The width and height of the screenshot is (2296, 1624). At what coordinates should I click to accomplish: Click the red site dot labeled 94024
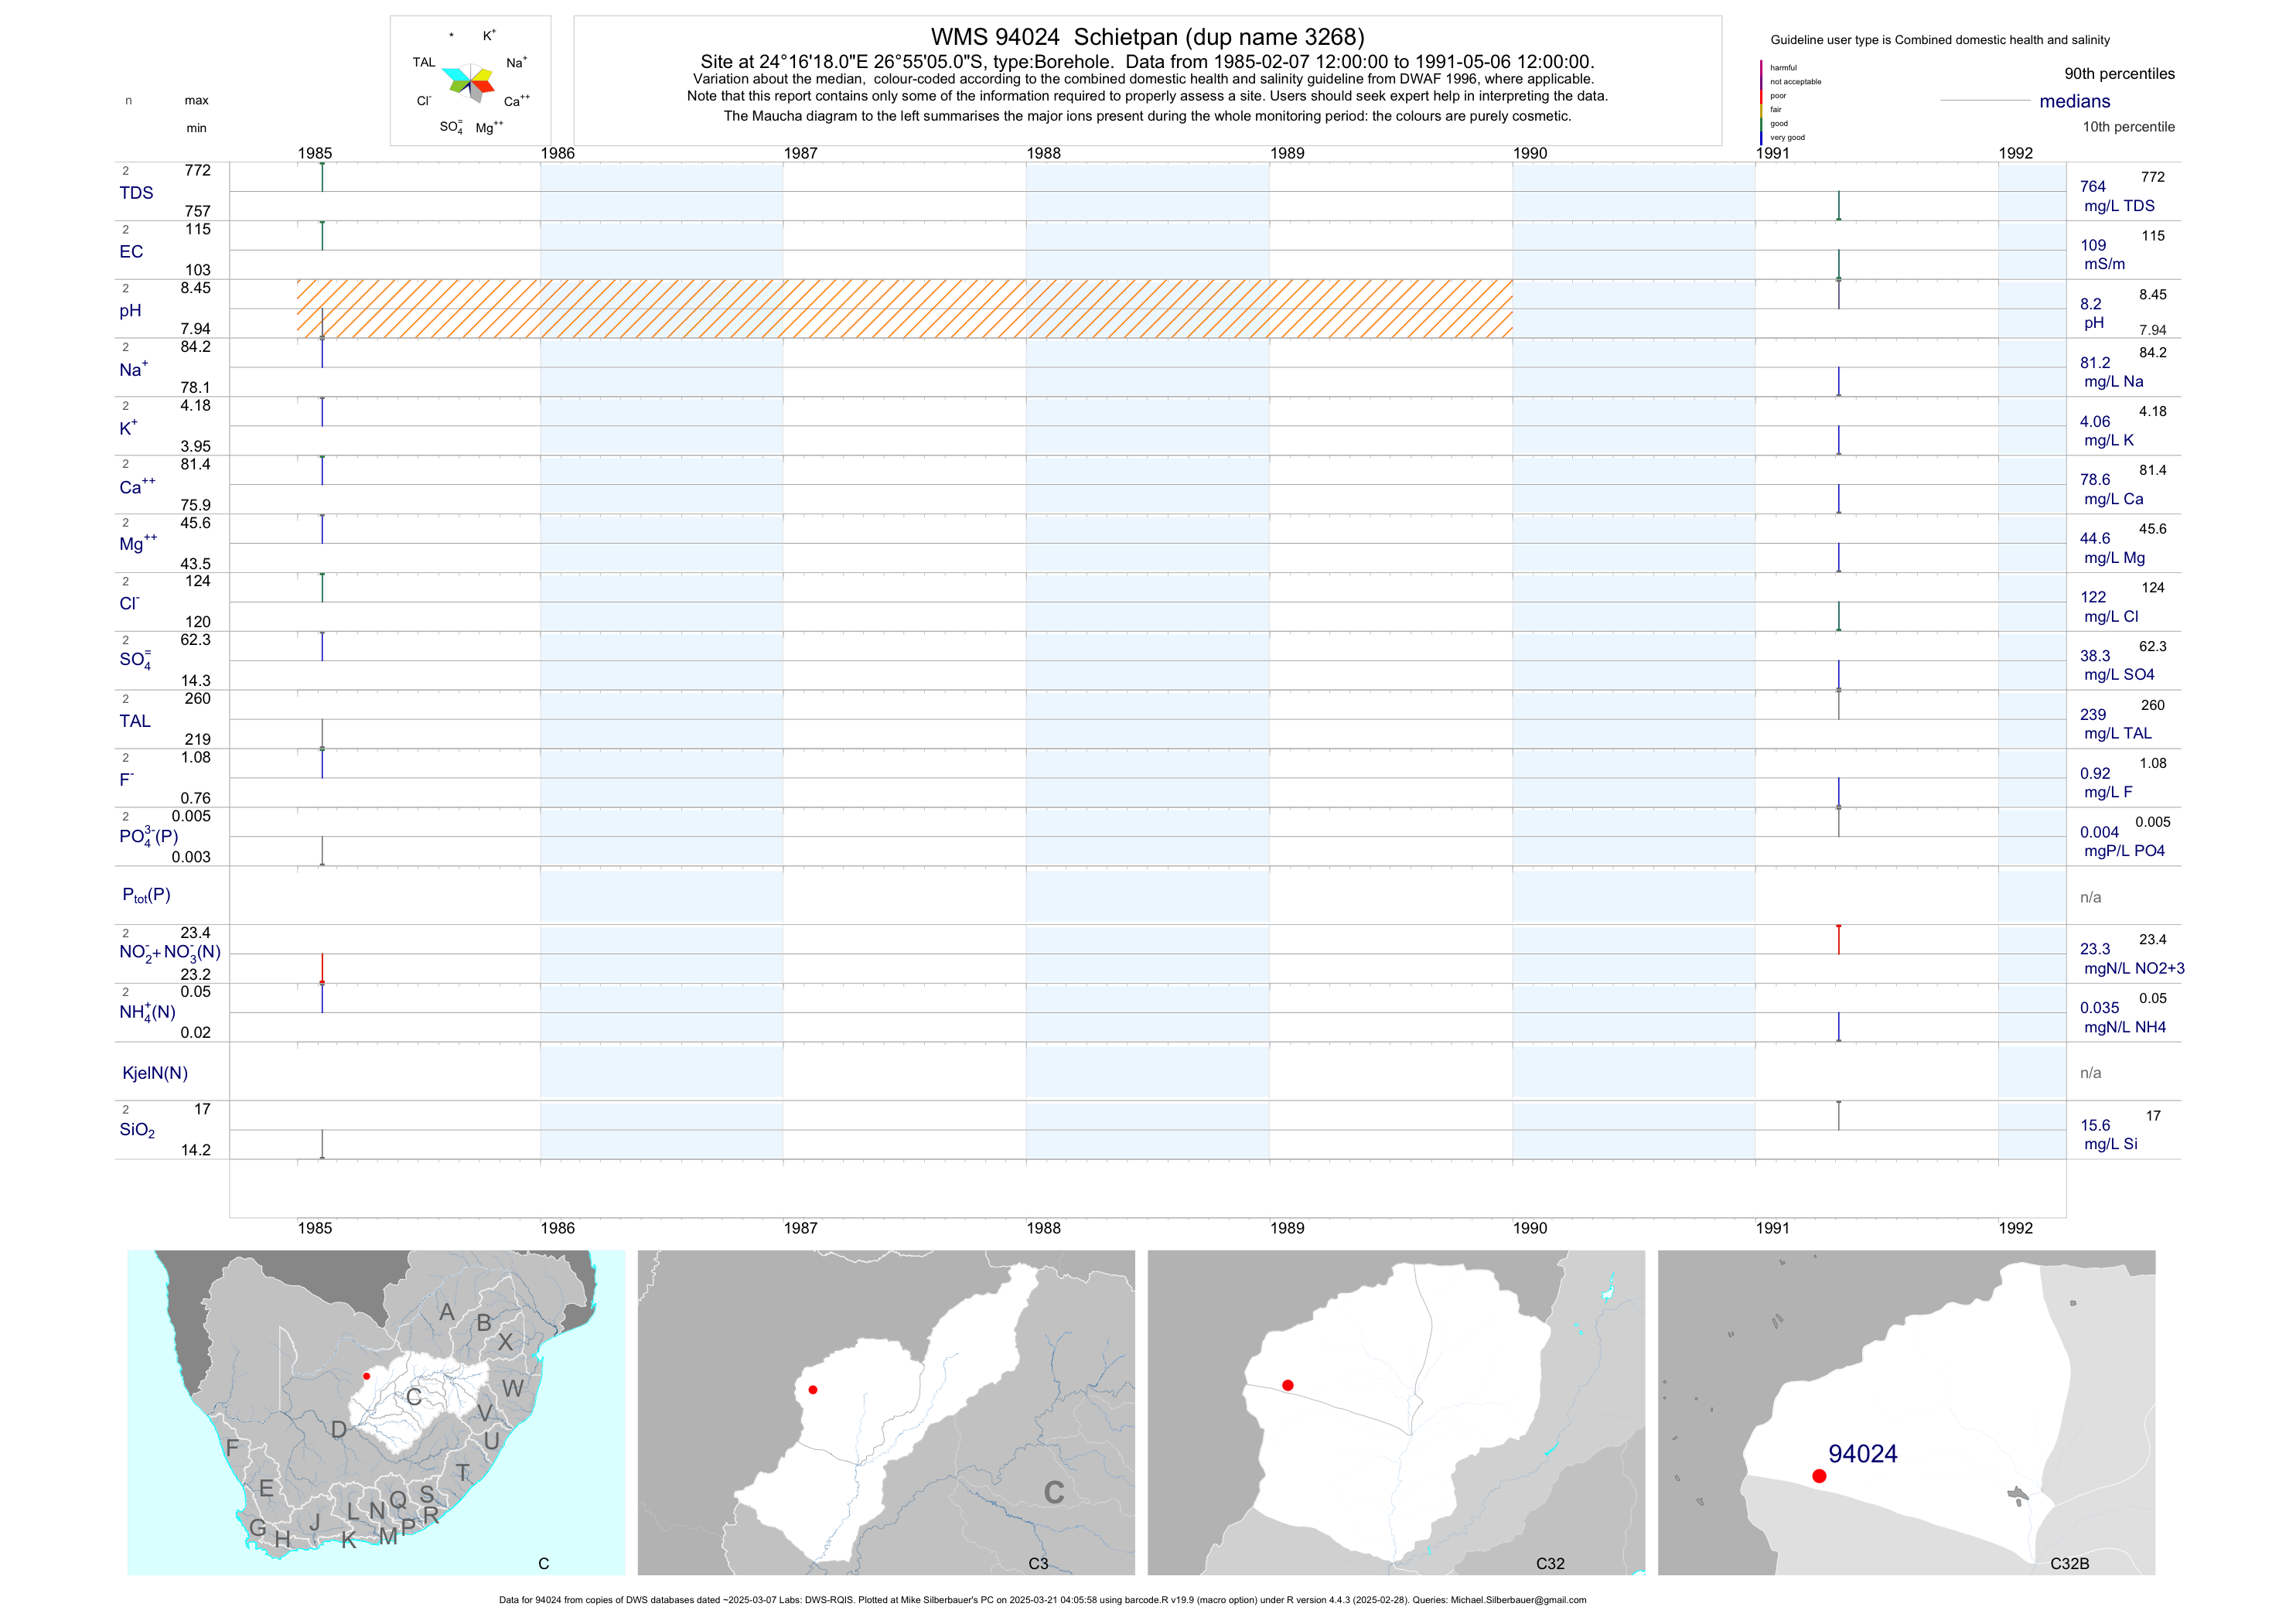1819,1476
